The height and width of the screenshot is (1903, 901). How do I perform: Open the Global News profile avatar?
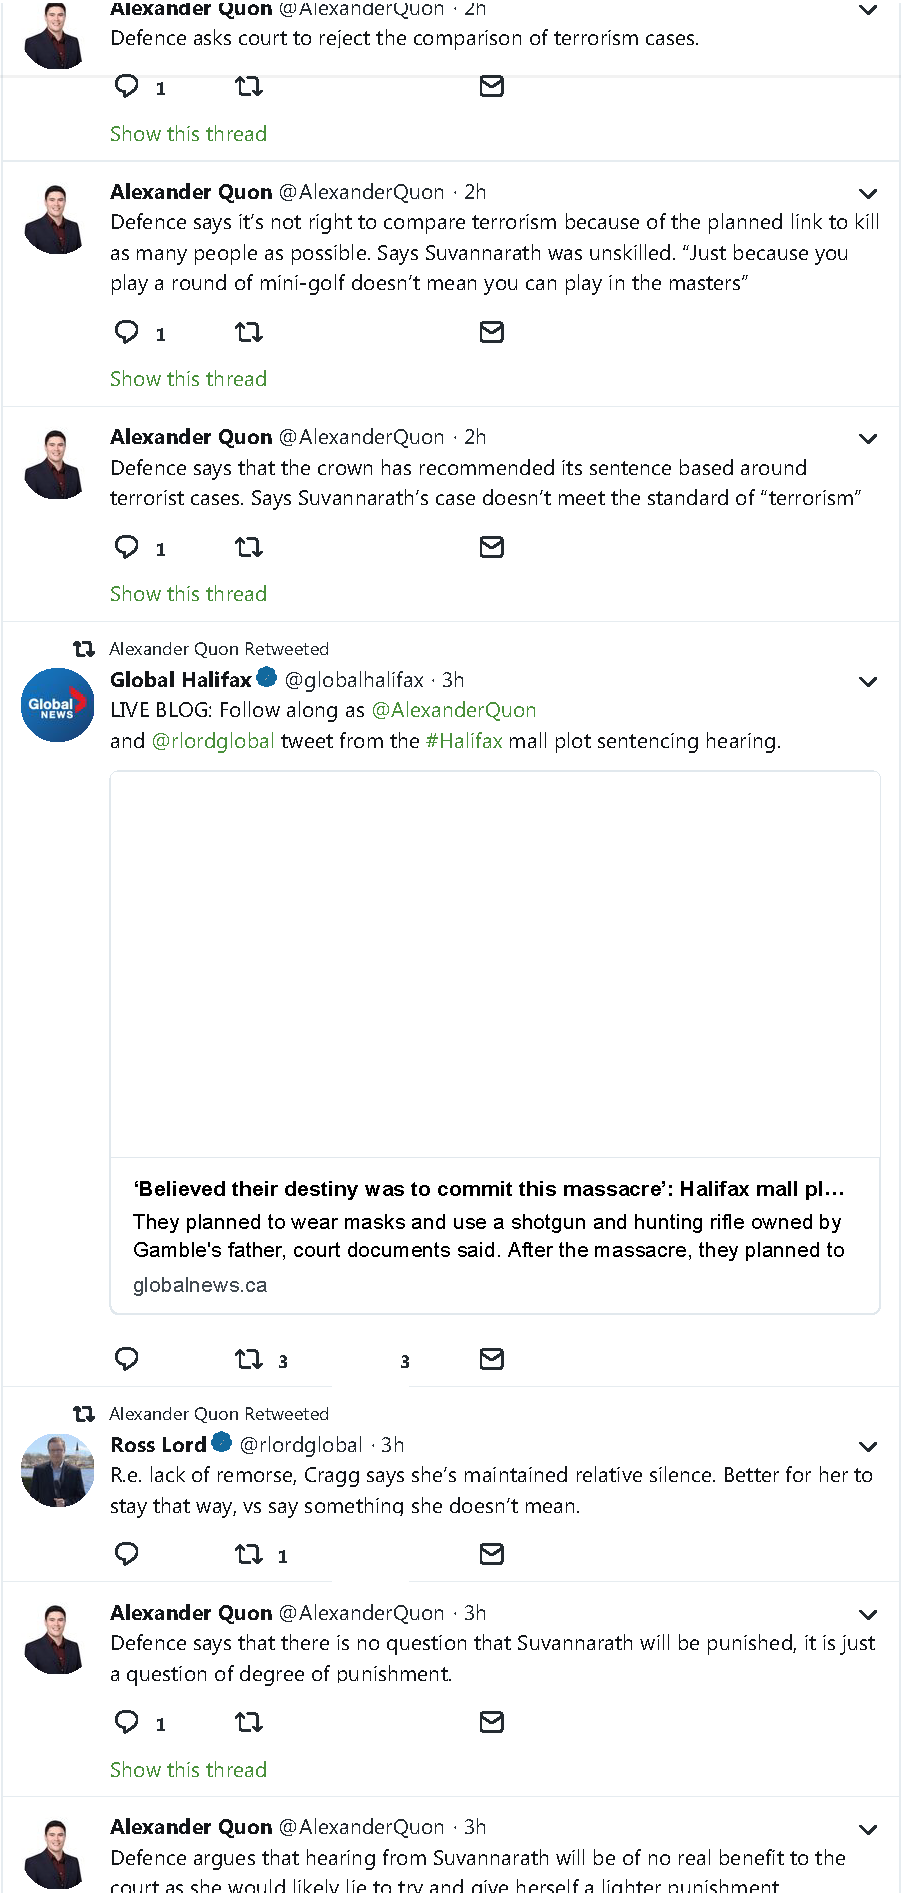coord(57,705)
